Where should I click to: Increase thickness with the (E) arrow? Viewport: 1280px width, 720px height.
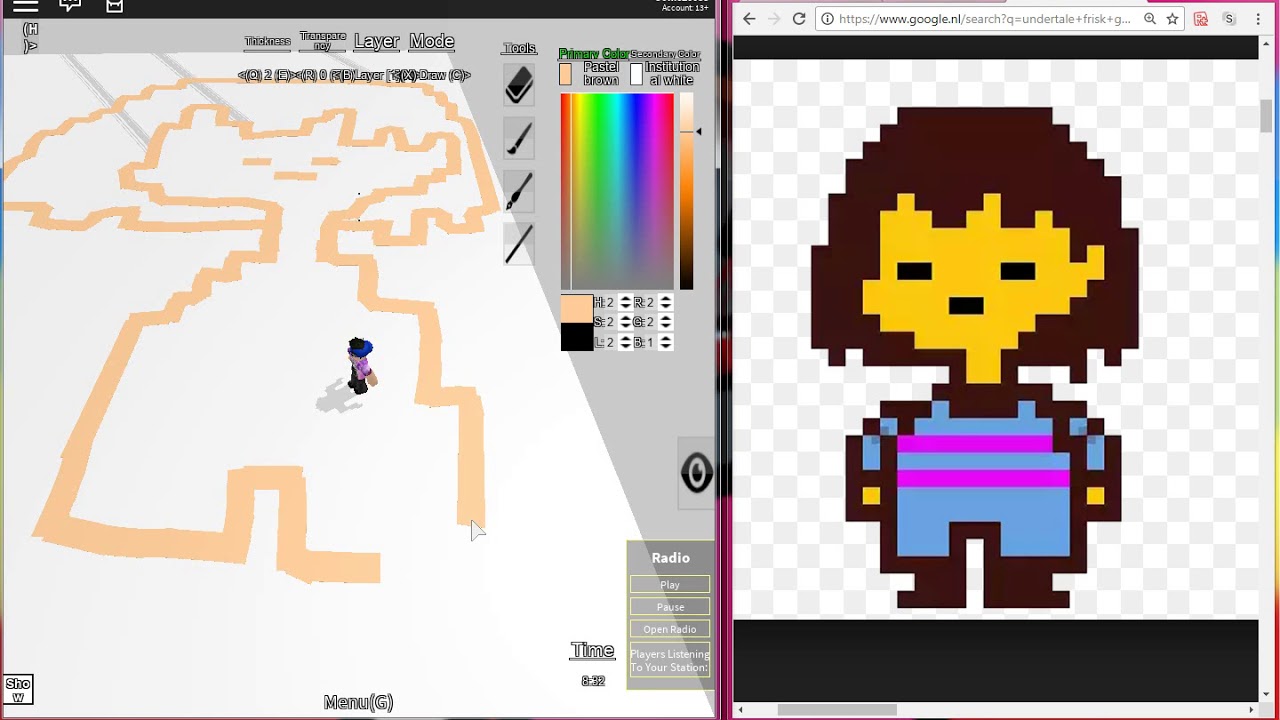283,75
